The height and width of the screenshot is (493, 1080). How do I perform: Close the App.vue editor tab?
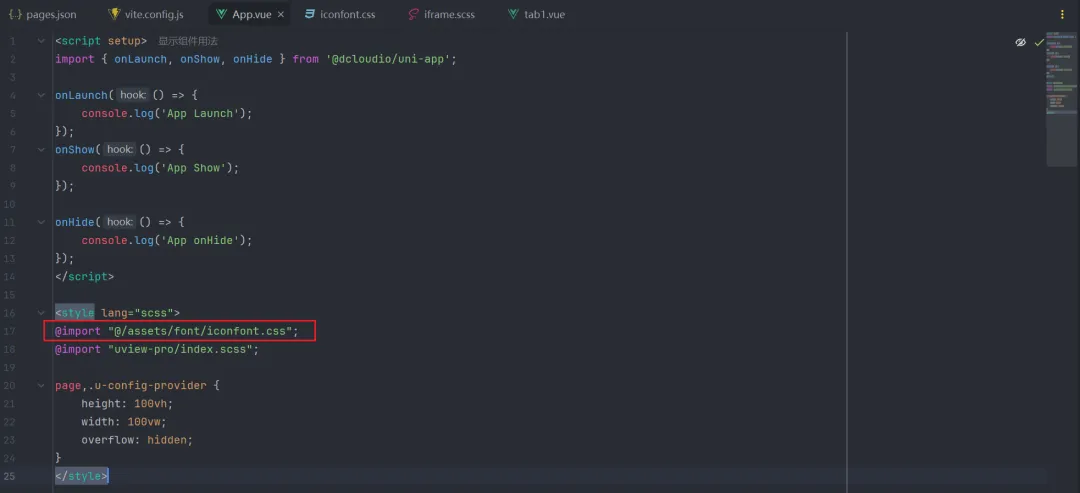tap(280, 14)
